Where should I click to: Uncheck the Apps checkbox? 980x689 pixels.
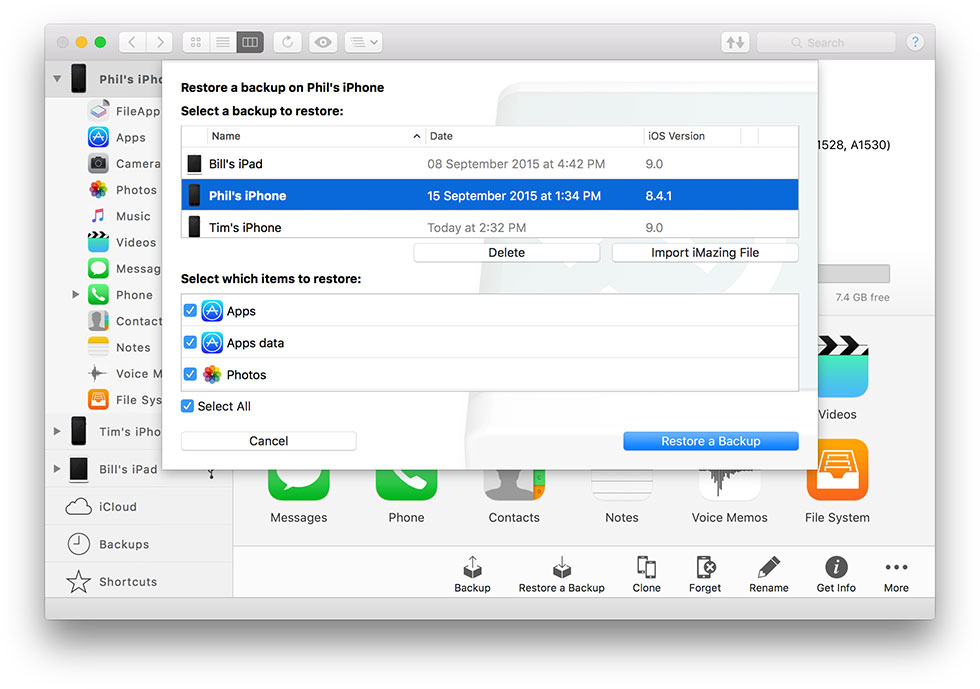(x=189, y=311)
